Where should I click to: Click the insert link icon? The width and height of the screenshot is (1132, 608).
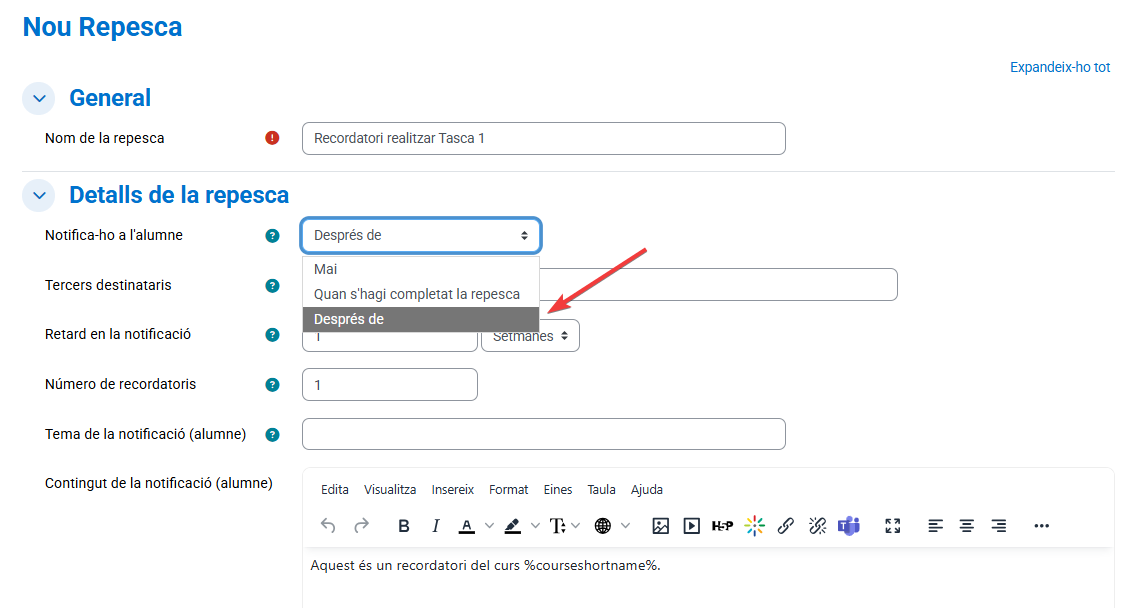(786, 526)
